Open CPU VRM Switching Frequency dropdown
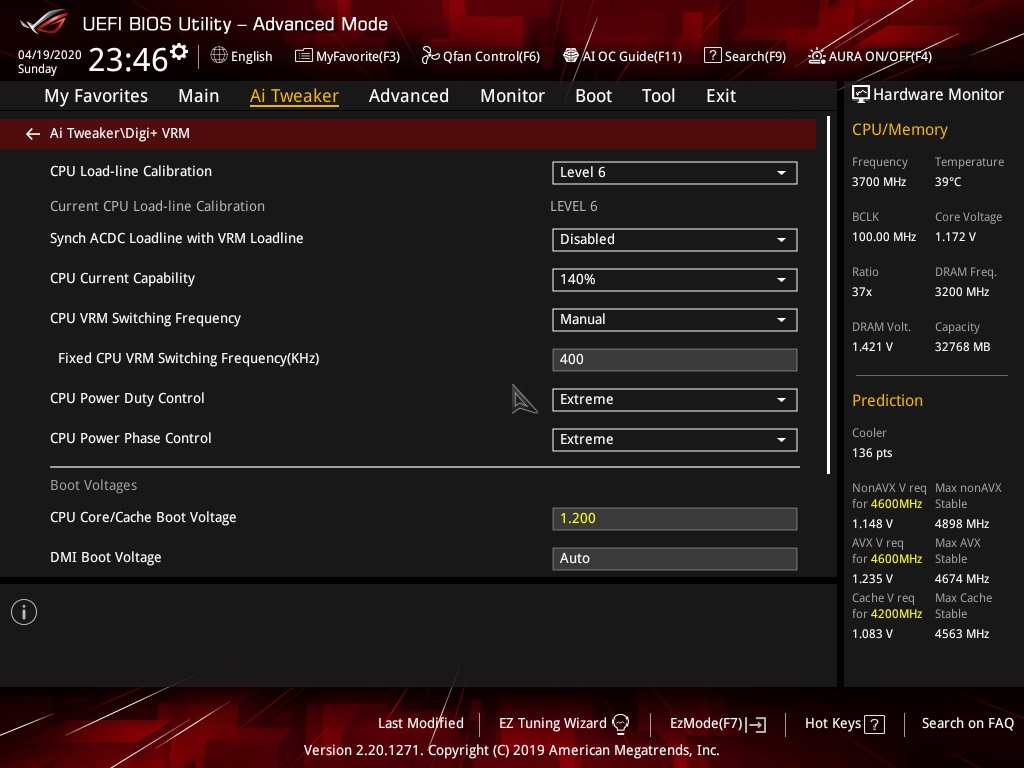 675,319
